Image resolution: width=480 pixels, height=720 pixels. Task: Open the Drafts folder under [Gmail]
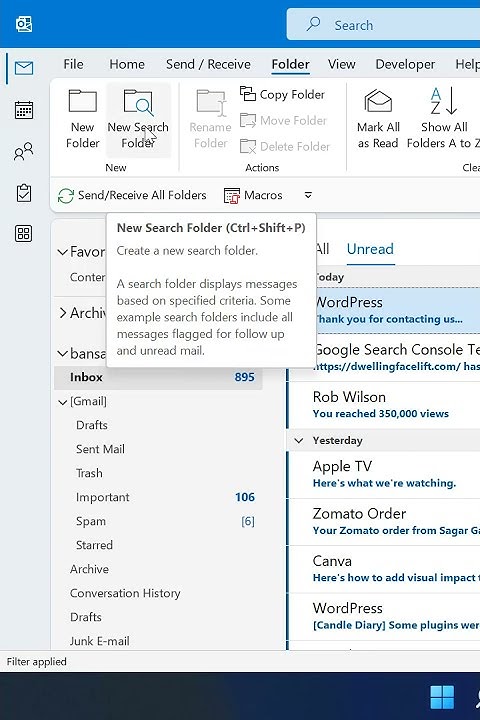click(158, 425)
